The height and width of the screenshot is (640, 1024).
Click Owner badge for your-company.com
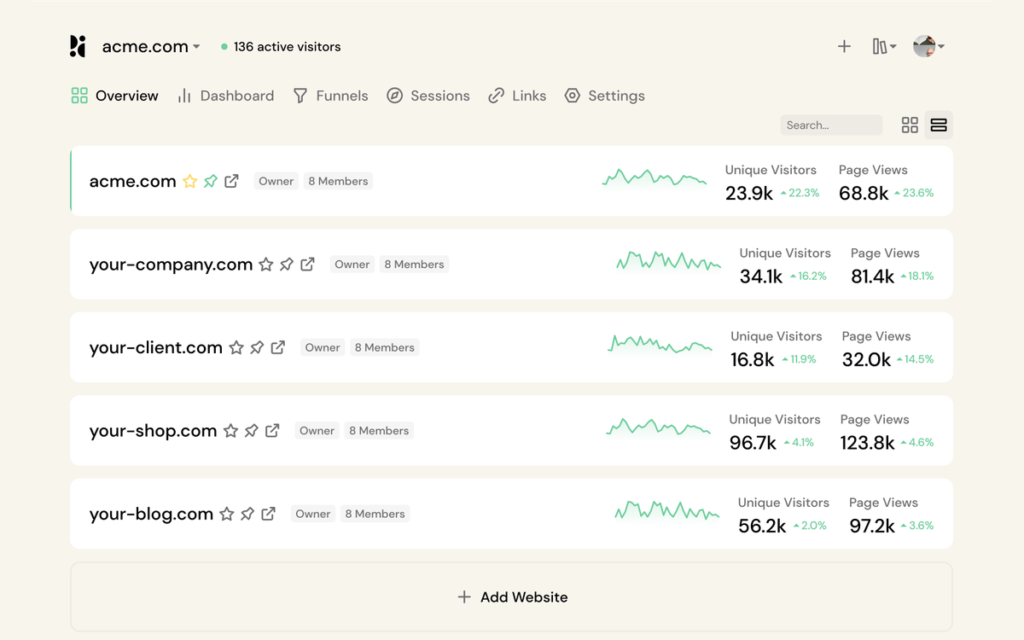(x=352, y=264)
